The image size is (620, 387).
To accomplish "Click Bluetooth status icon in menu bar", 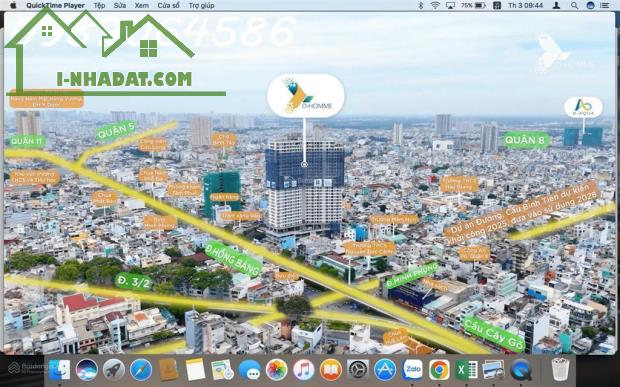I will 421,5.
